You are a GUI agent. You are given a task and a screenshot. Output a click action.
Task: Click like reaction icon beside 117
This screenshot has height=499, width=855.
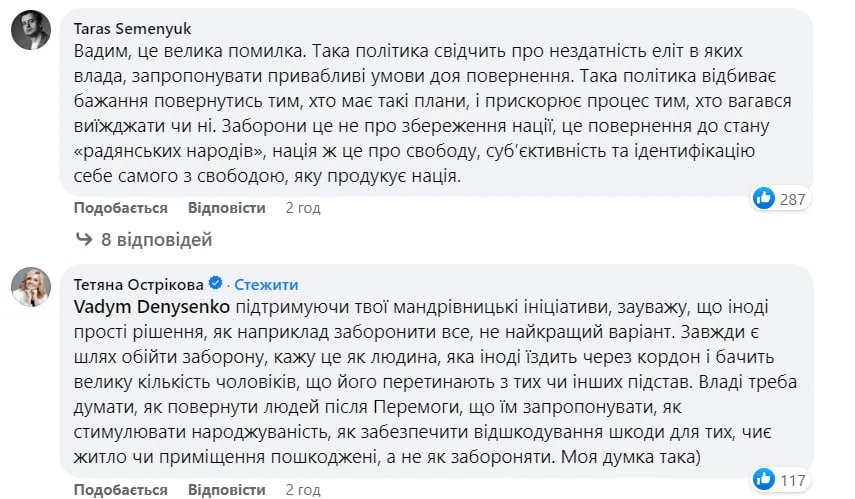[x=765, y=480]
